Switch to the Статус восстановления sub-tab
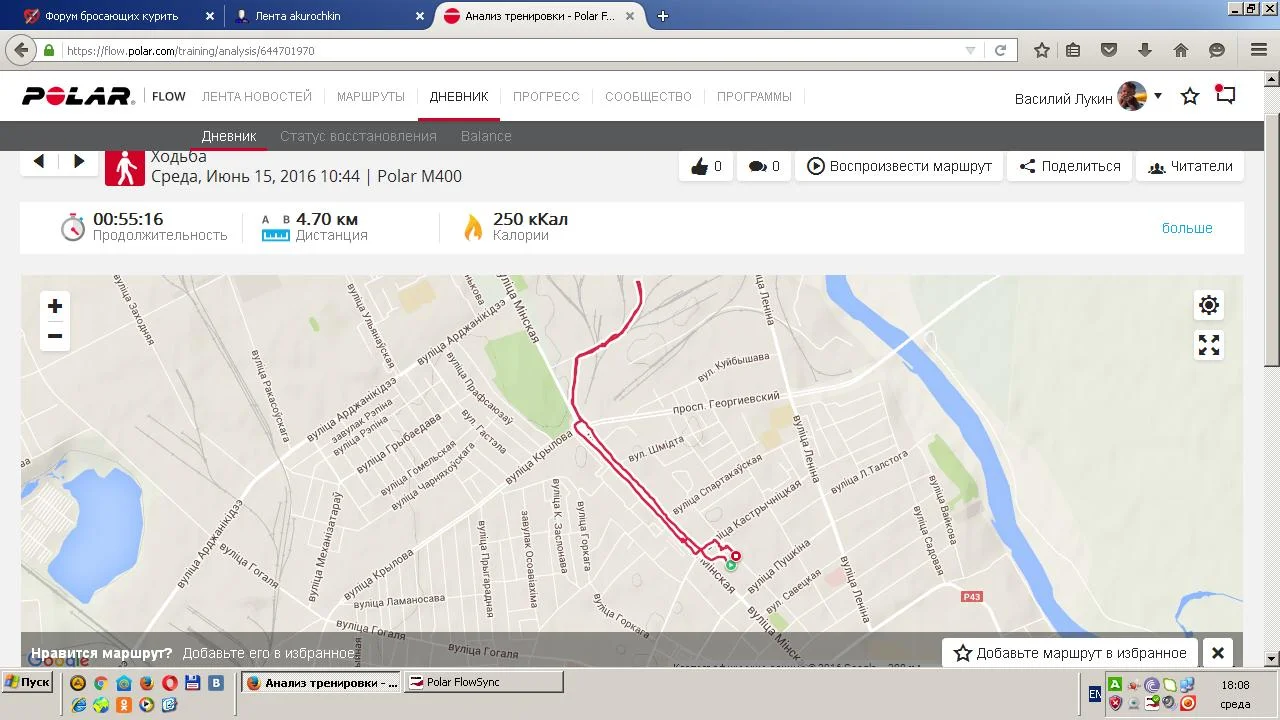Viewport: 1280px width, 720px height. (x=358, y=136)
